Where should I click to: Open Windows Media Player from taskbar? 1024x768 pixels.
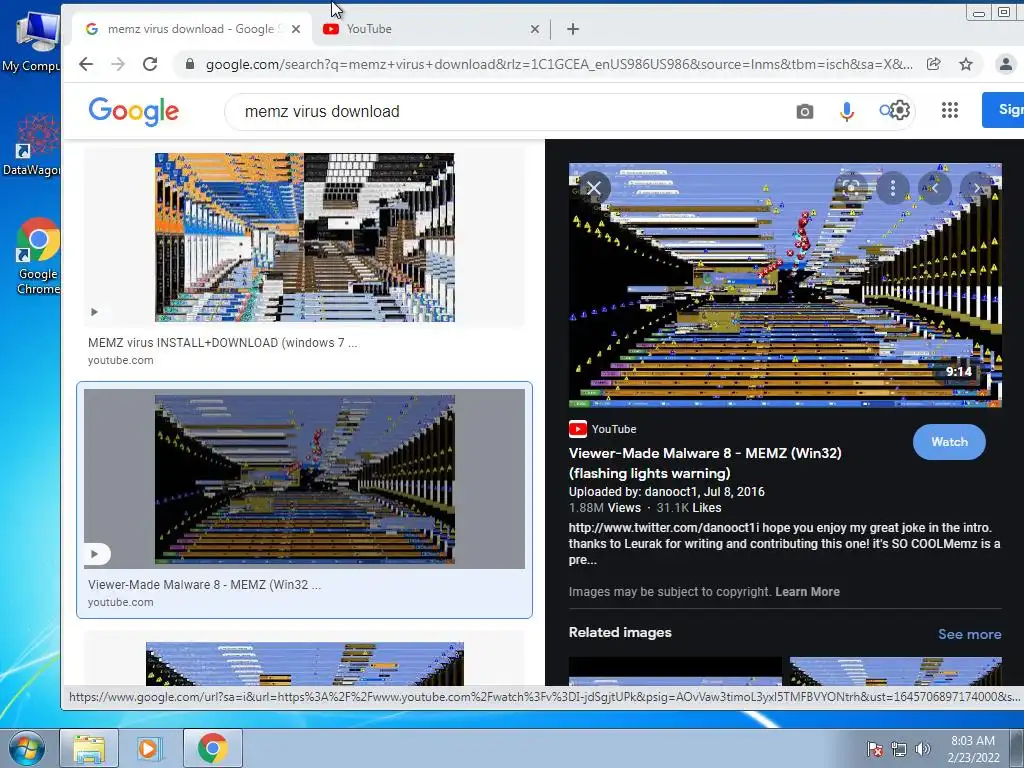(149, 748)
